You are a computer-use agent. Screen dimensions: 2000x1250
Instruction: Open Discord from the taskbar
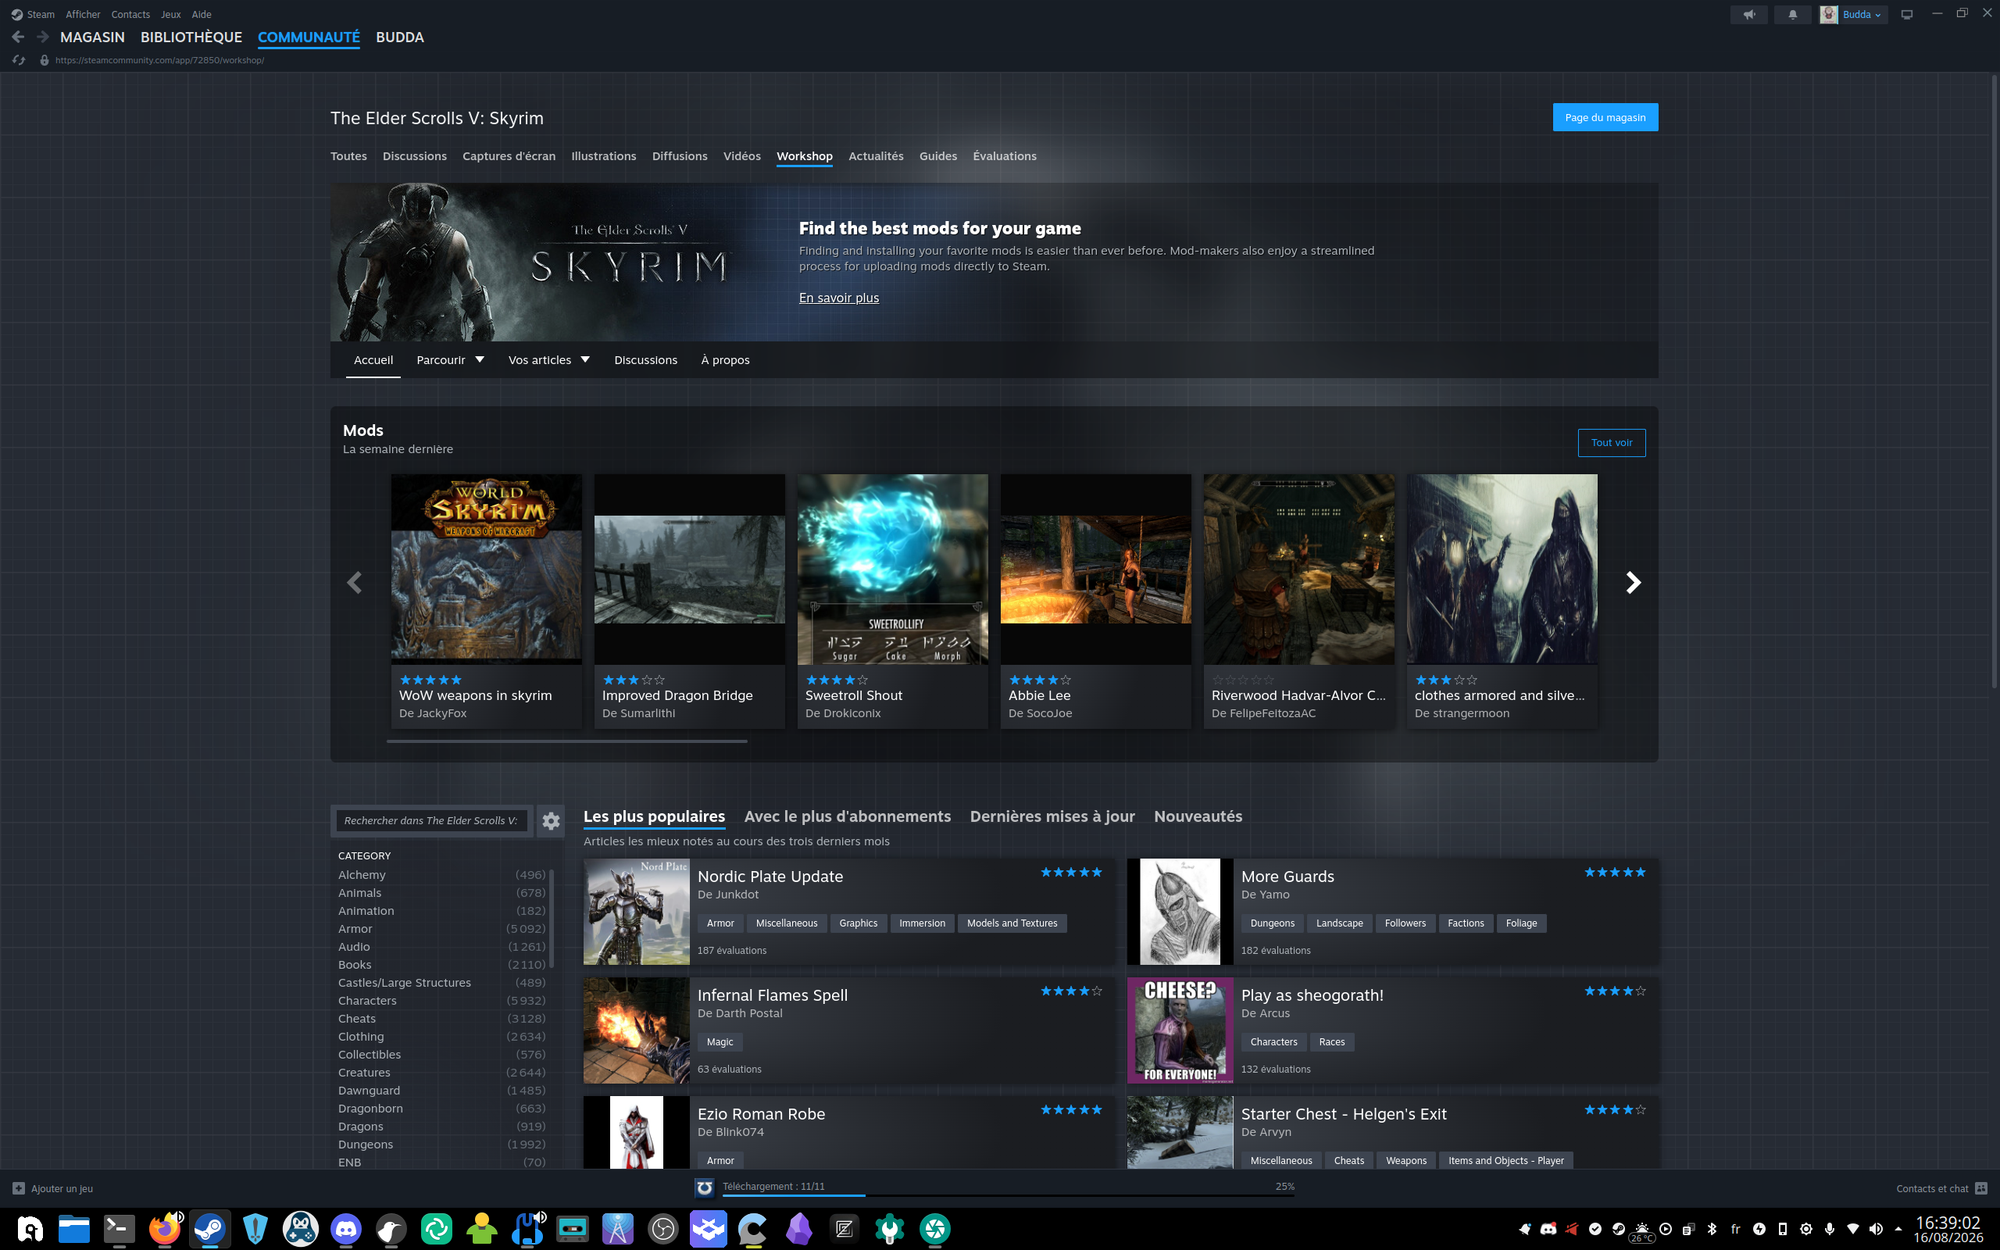[x=346, y=1228]
